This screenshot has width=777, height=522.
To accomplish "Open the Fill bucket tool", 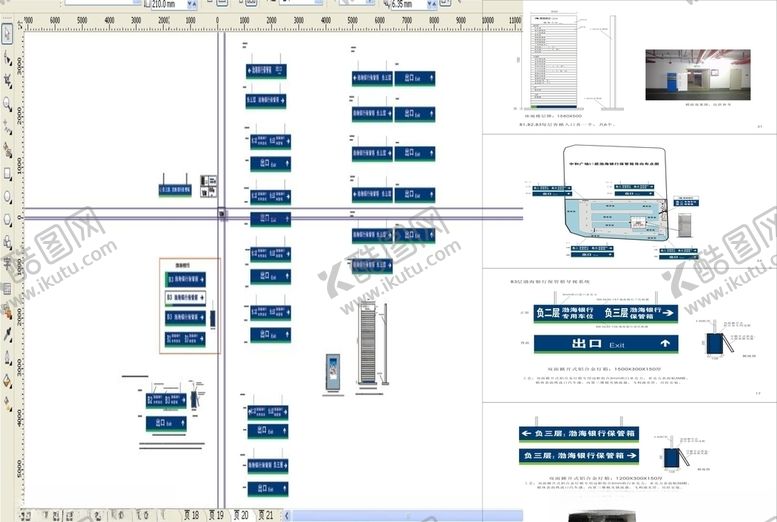I will [x=7, y=381].
